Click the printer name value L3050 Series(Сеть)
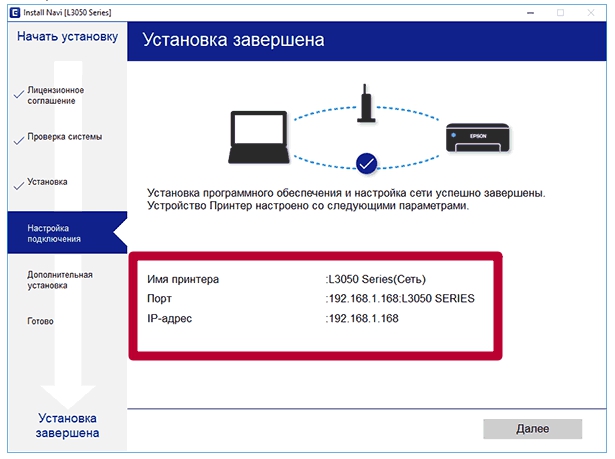This screenshot has width=615, height=459. tap(376, 279)
